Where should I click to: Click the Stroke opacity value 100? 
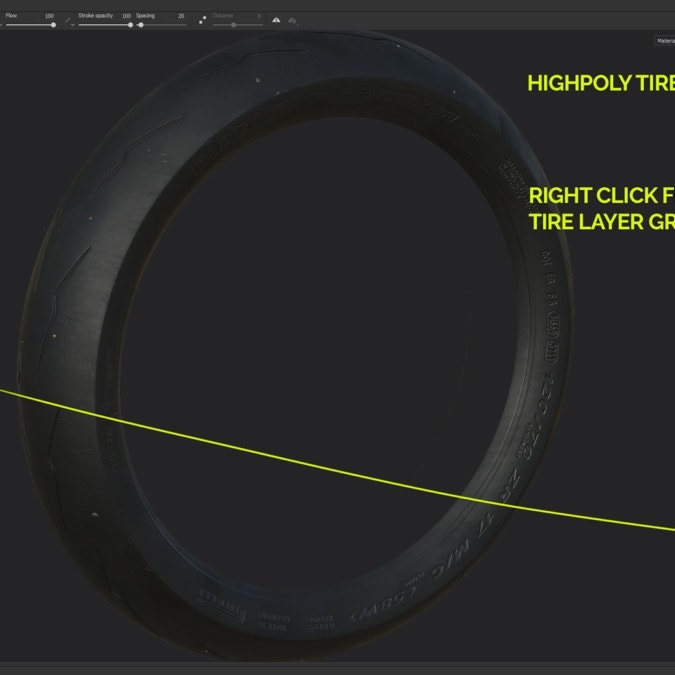(x=127, y=16)
